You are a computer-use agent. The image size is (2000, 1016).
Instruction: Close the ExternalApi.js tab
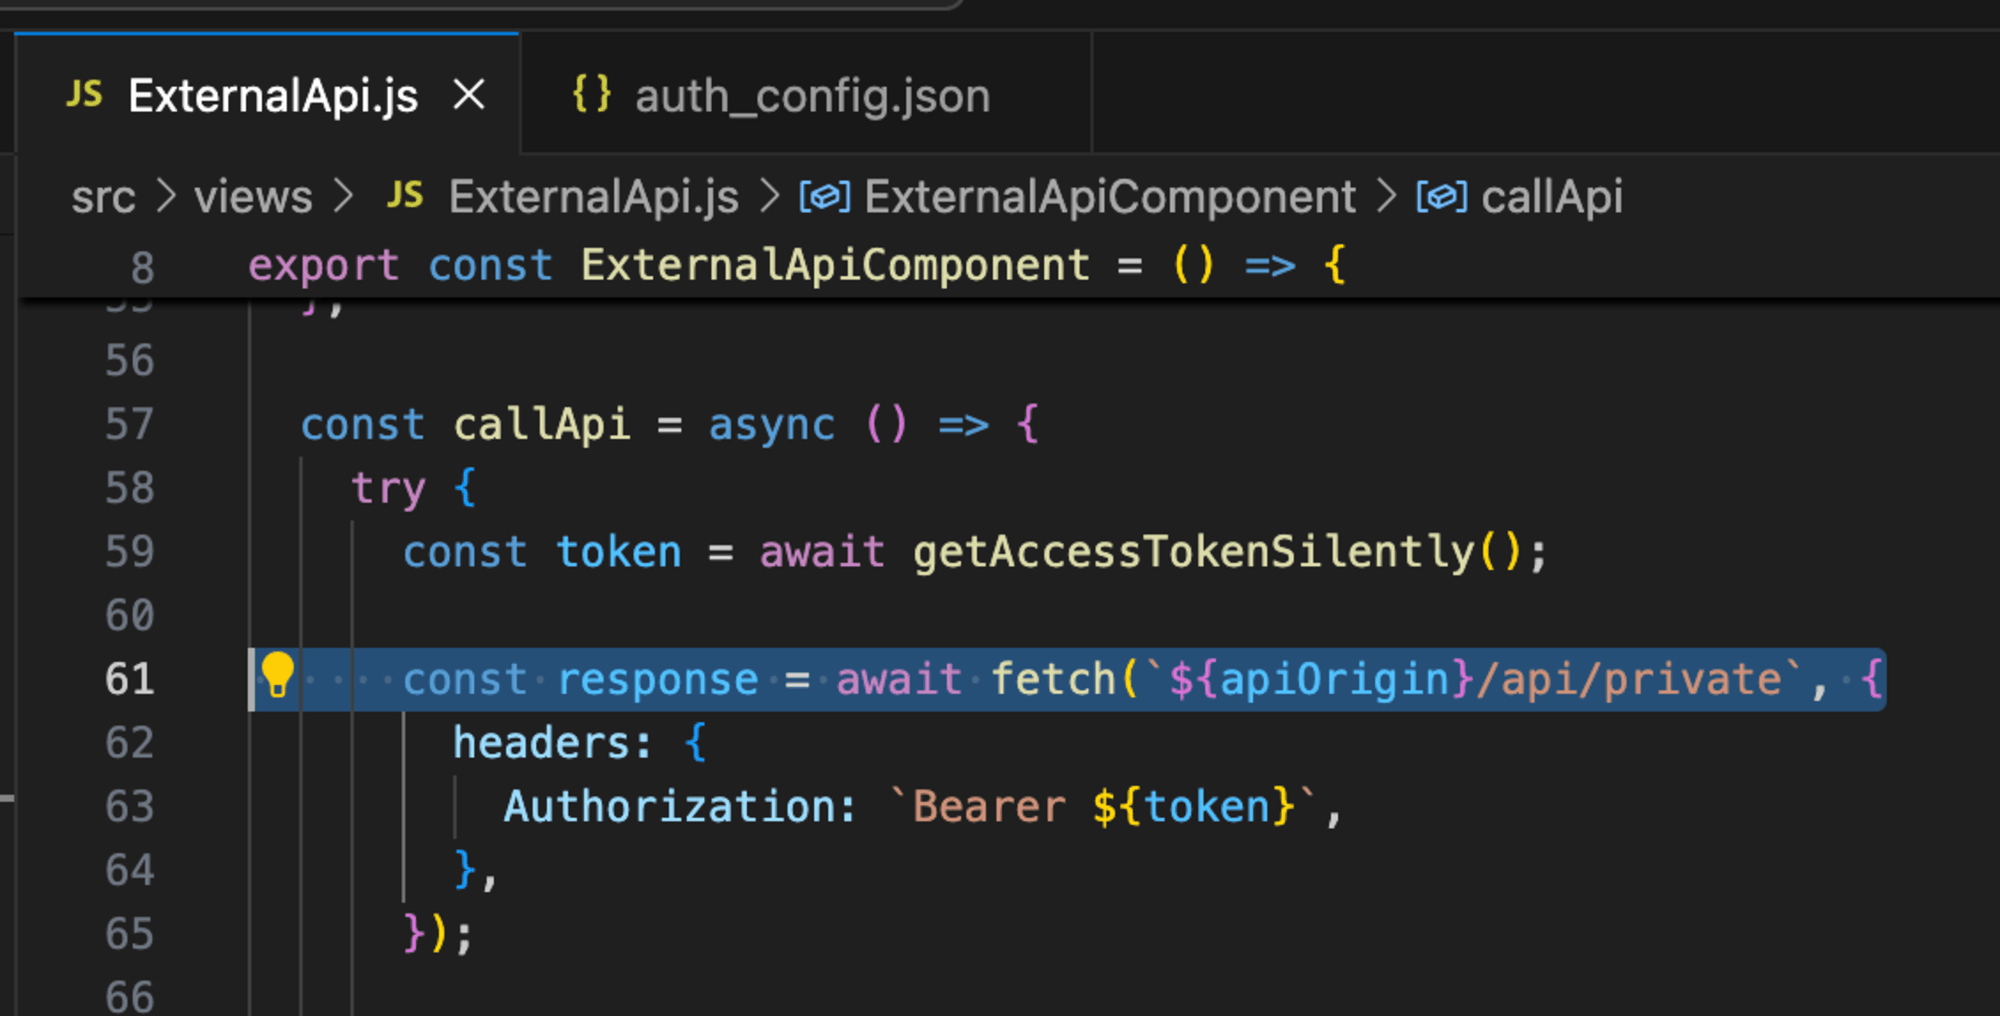[x=469, y=96]
